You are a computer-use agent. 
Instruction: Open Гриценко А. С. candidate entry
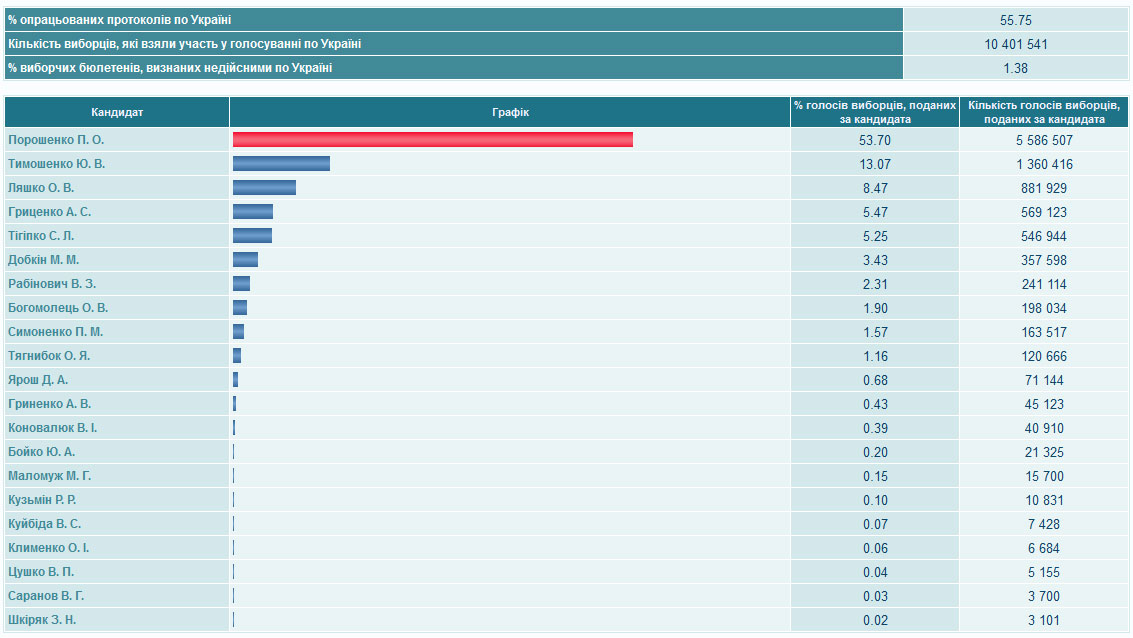pyautogui.click(x=49, y=212)
